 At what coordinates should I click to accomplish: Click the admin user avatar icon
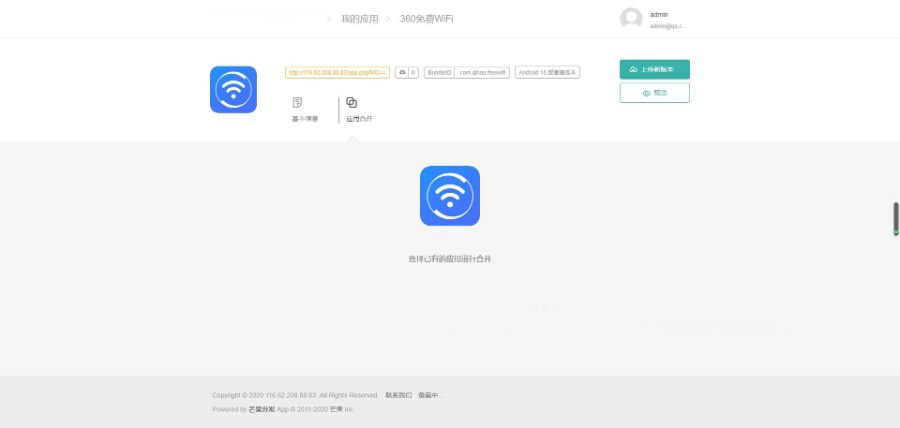pyautogui.click(x=631, y=19)
